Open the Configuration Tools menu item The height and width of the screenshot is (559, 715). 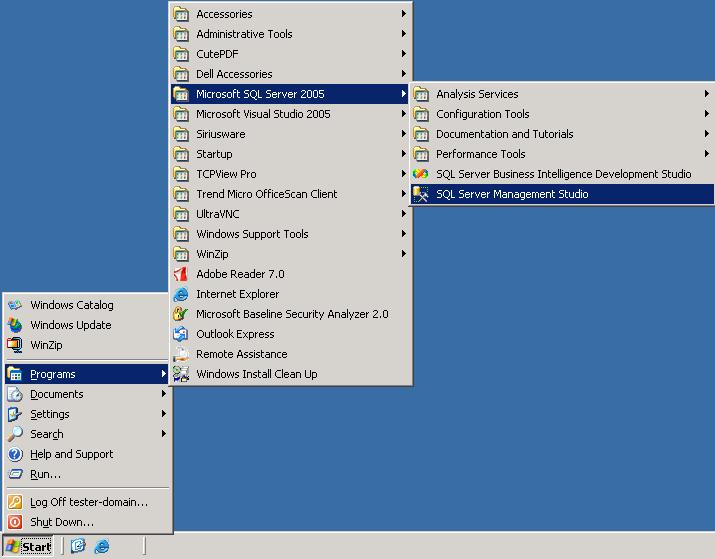click(482, 114)
